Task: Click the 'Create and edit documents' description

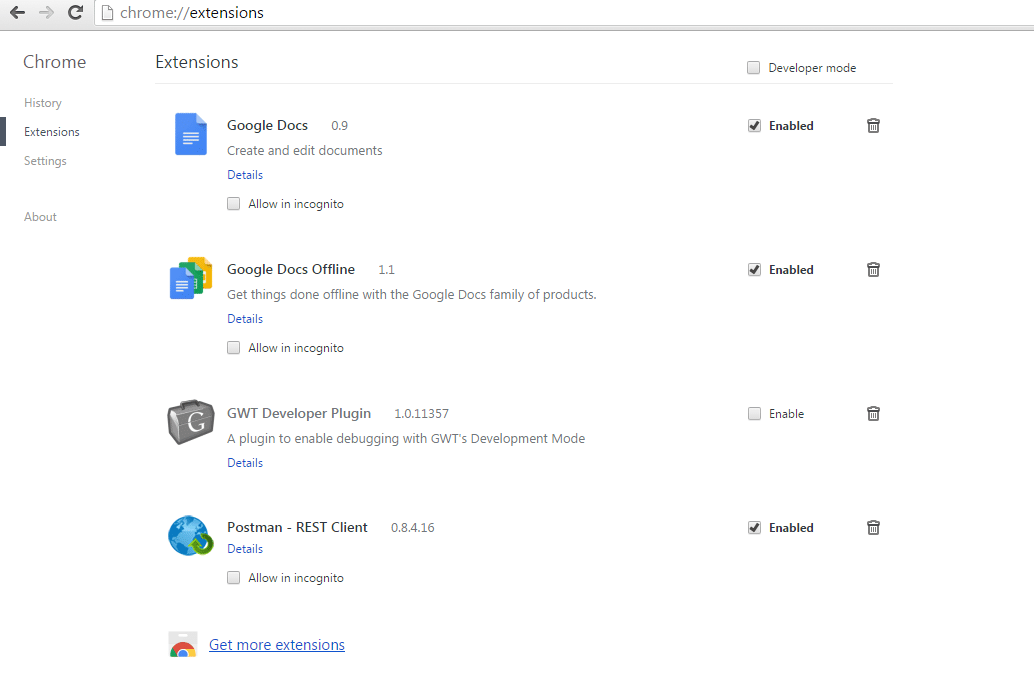Action: pos(305,150)
